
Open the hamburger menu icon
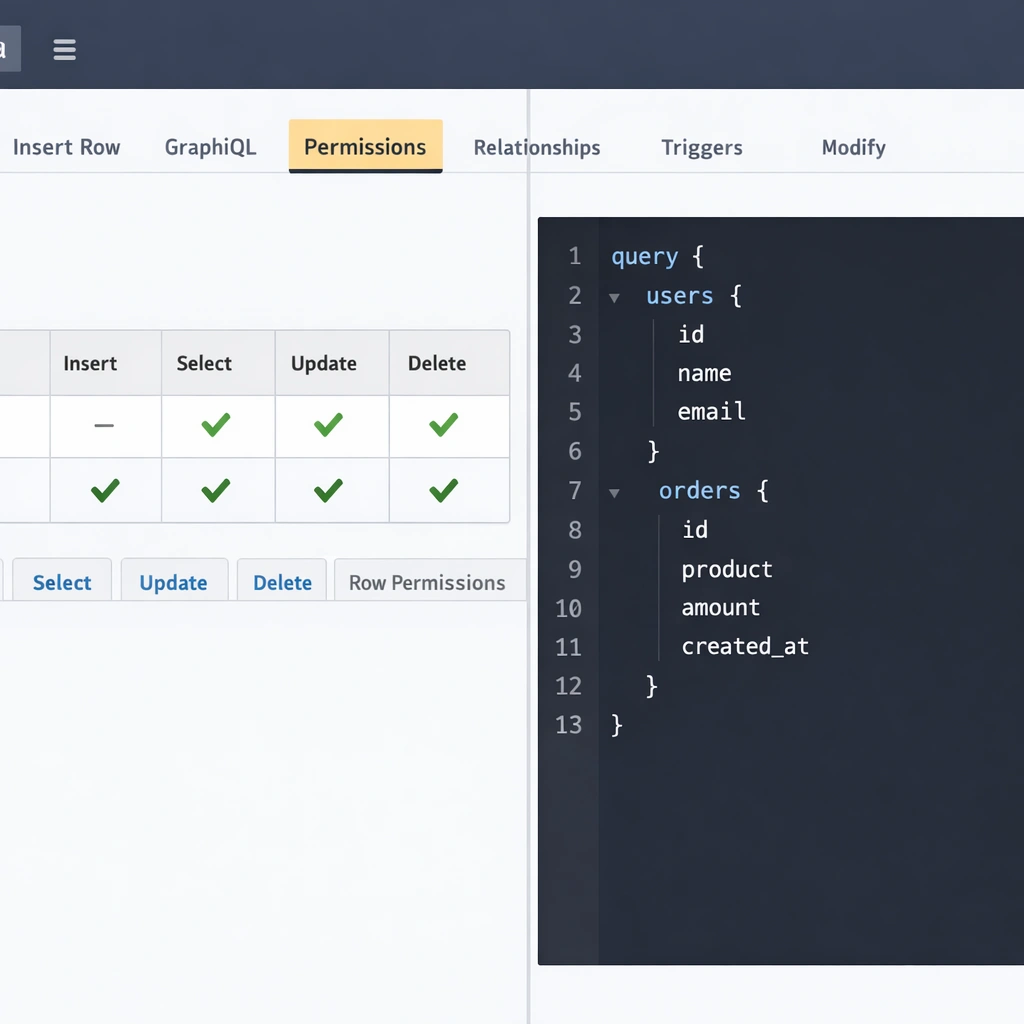tap(65, 50)
